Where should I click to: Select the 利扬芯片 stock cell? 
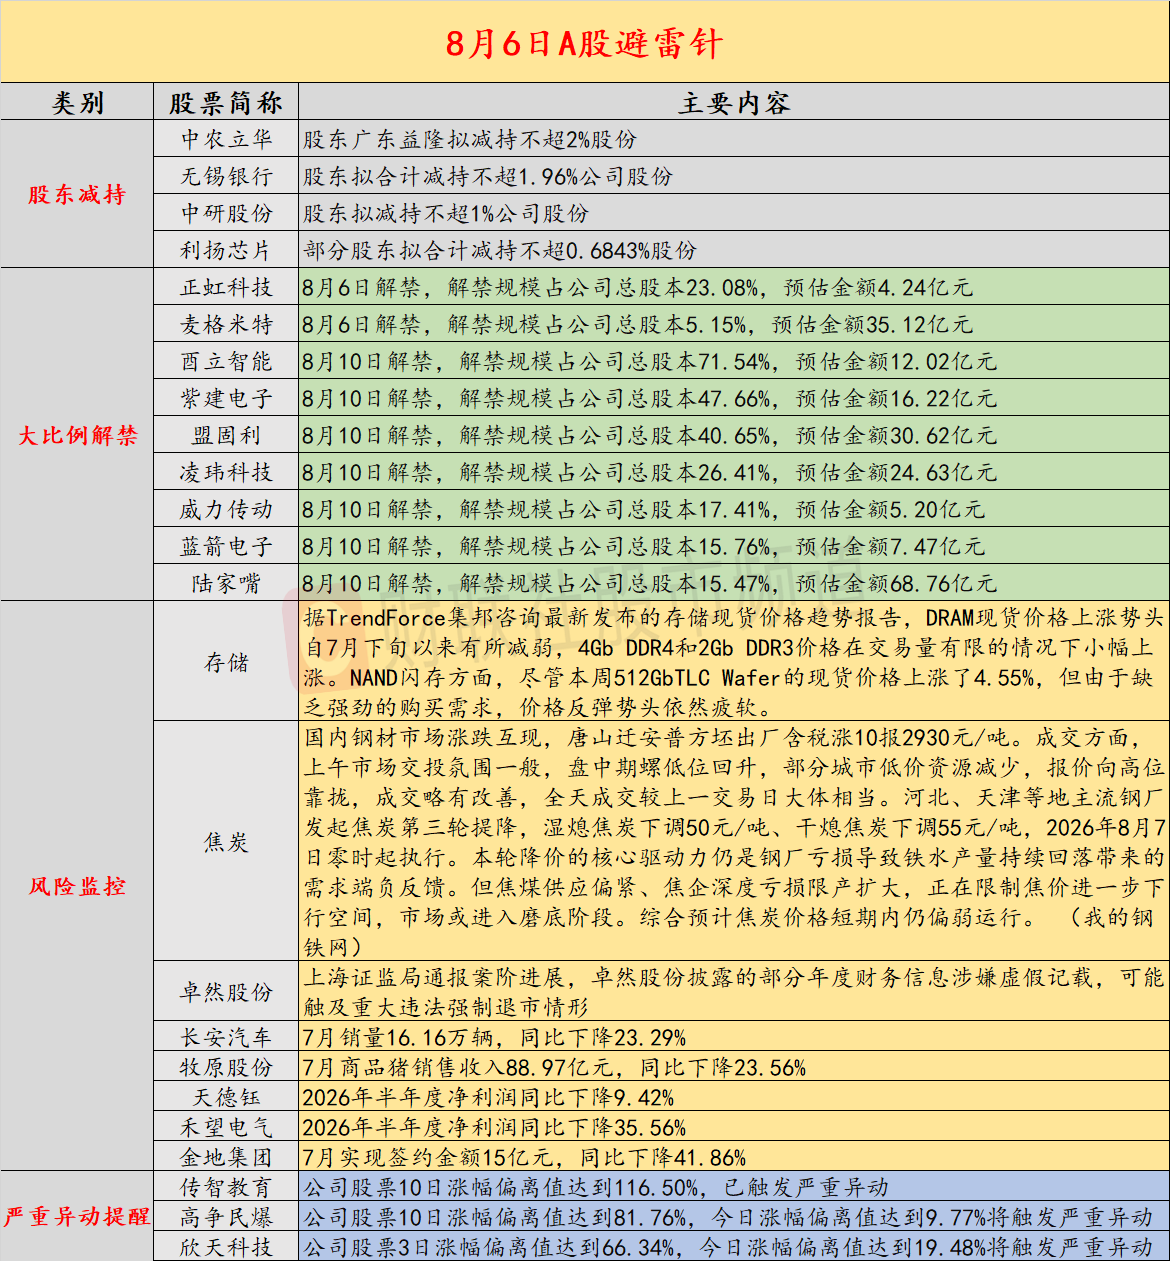point(226,250)
